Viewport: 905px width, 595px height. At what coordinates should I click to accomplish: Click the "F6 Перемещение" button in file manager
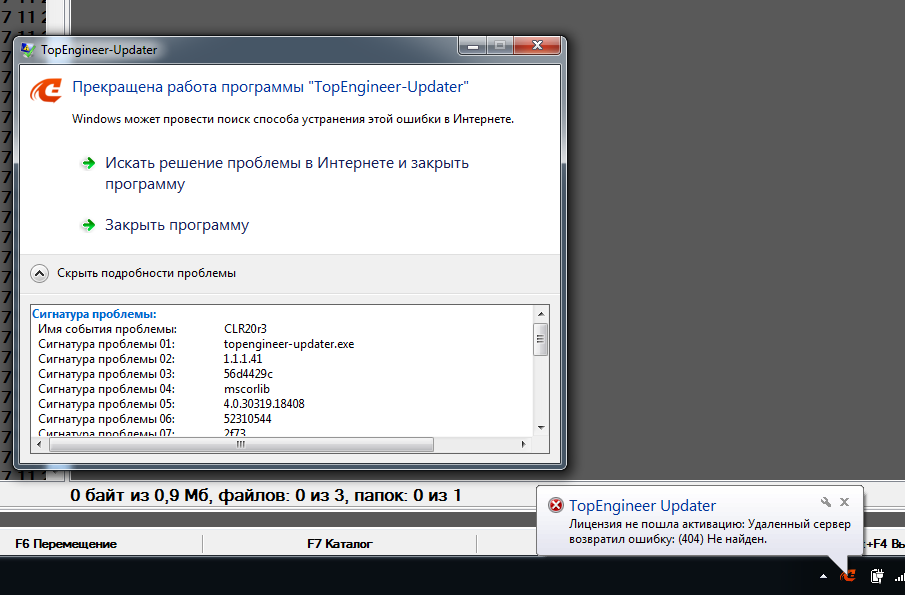[x=66, y=544]
